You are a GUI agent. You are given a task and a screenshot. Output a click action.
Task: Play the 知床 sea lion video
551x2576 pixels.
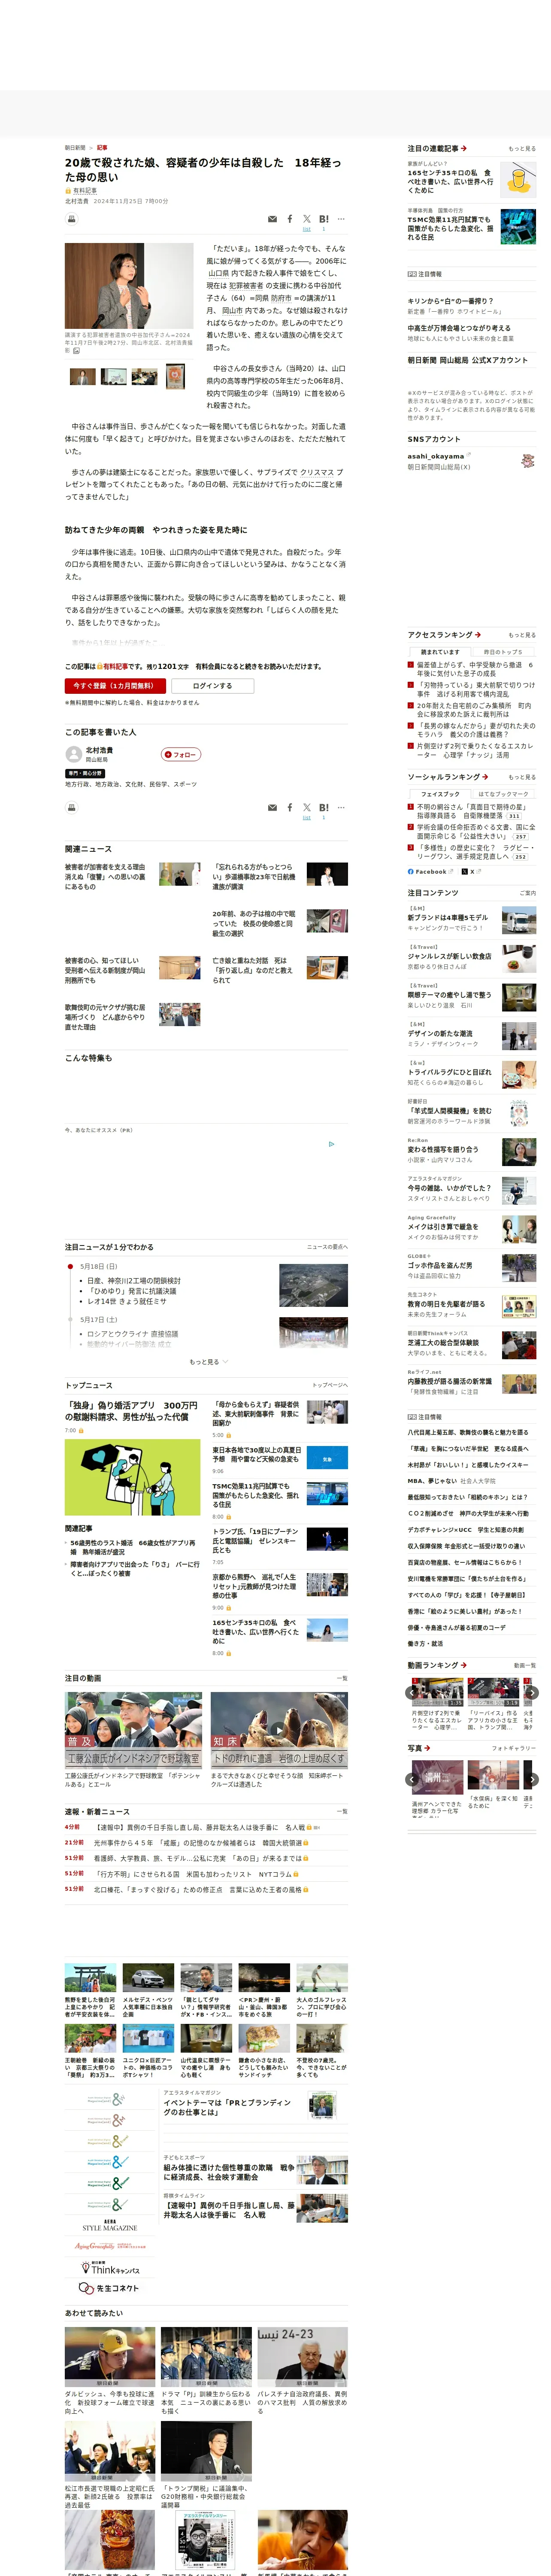(x=279, y=1730)
